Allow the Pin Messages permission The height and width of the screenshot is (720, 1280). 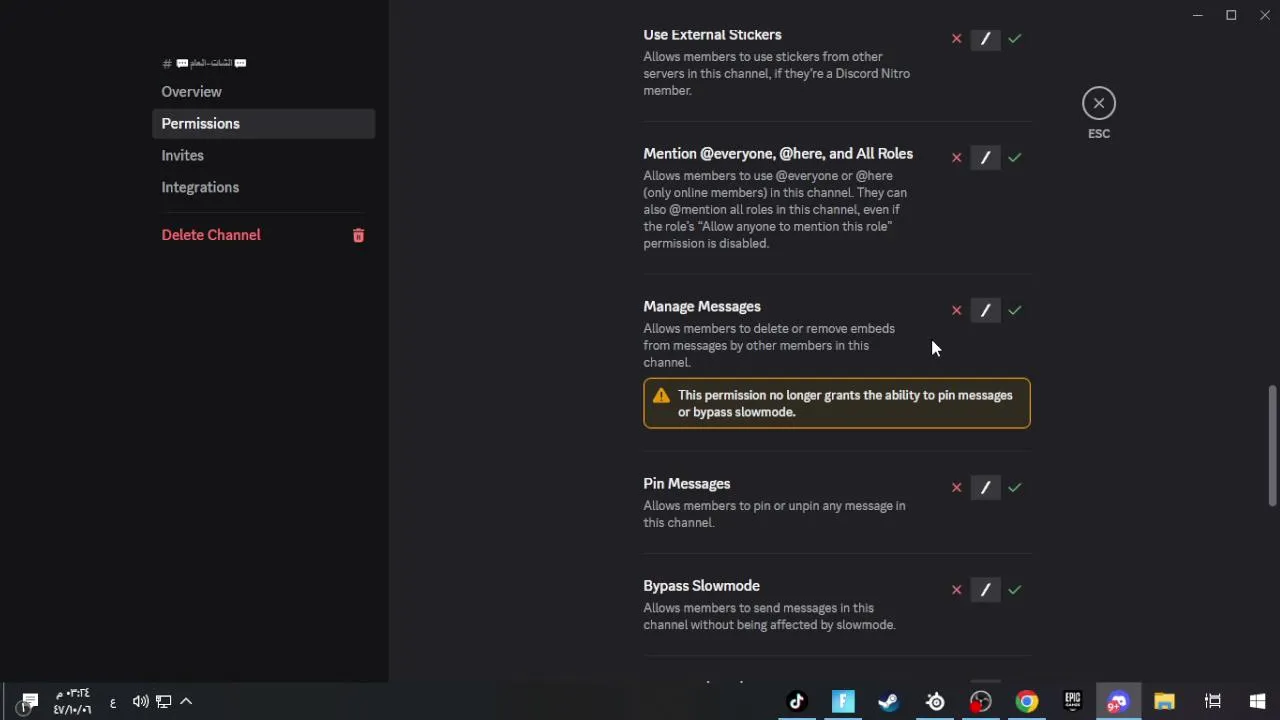coord(1015,488)
